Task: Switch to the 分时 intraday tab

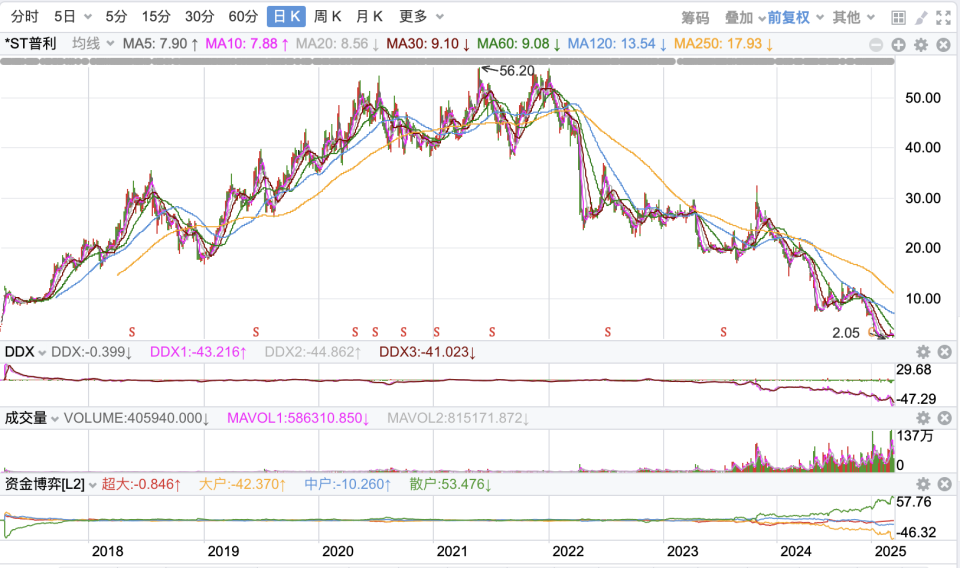Action: (24, 16)
